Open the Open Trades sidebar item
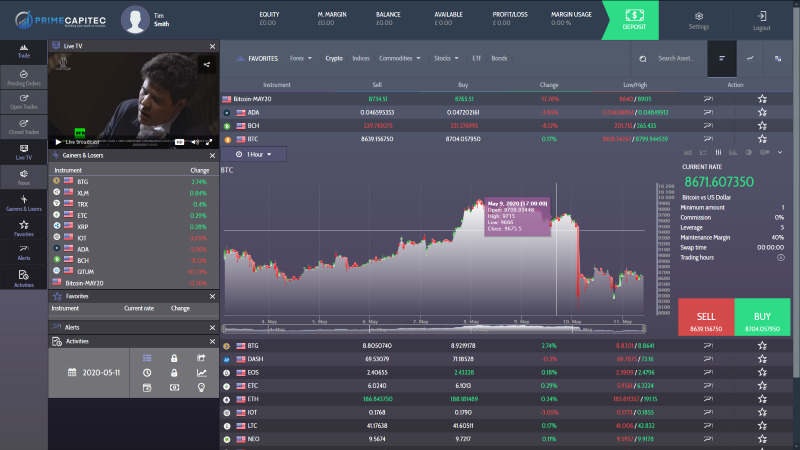Viewport: 800px width, 450px height. tap(23, 102)
